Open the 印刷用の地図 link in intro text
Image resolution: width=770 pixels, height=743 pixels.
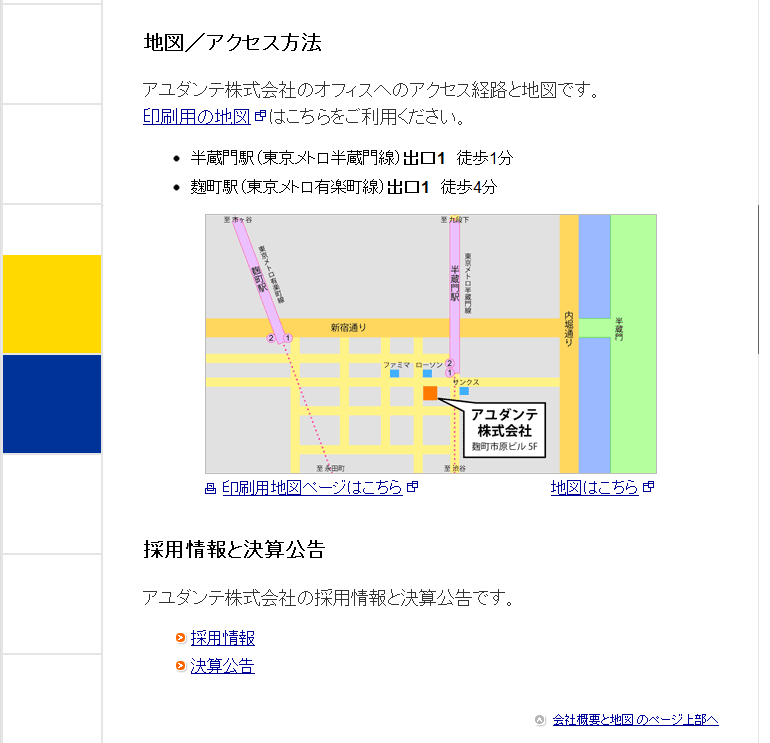pyautogui.click(x=196, y=117)
